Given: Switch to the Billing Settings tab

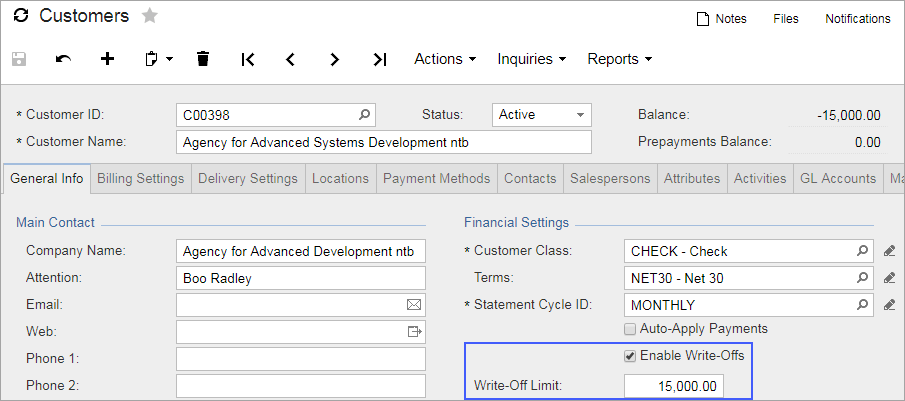Looking at the screenshot, I should (x=140, y=179).
